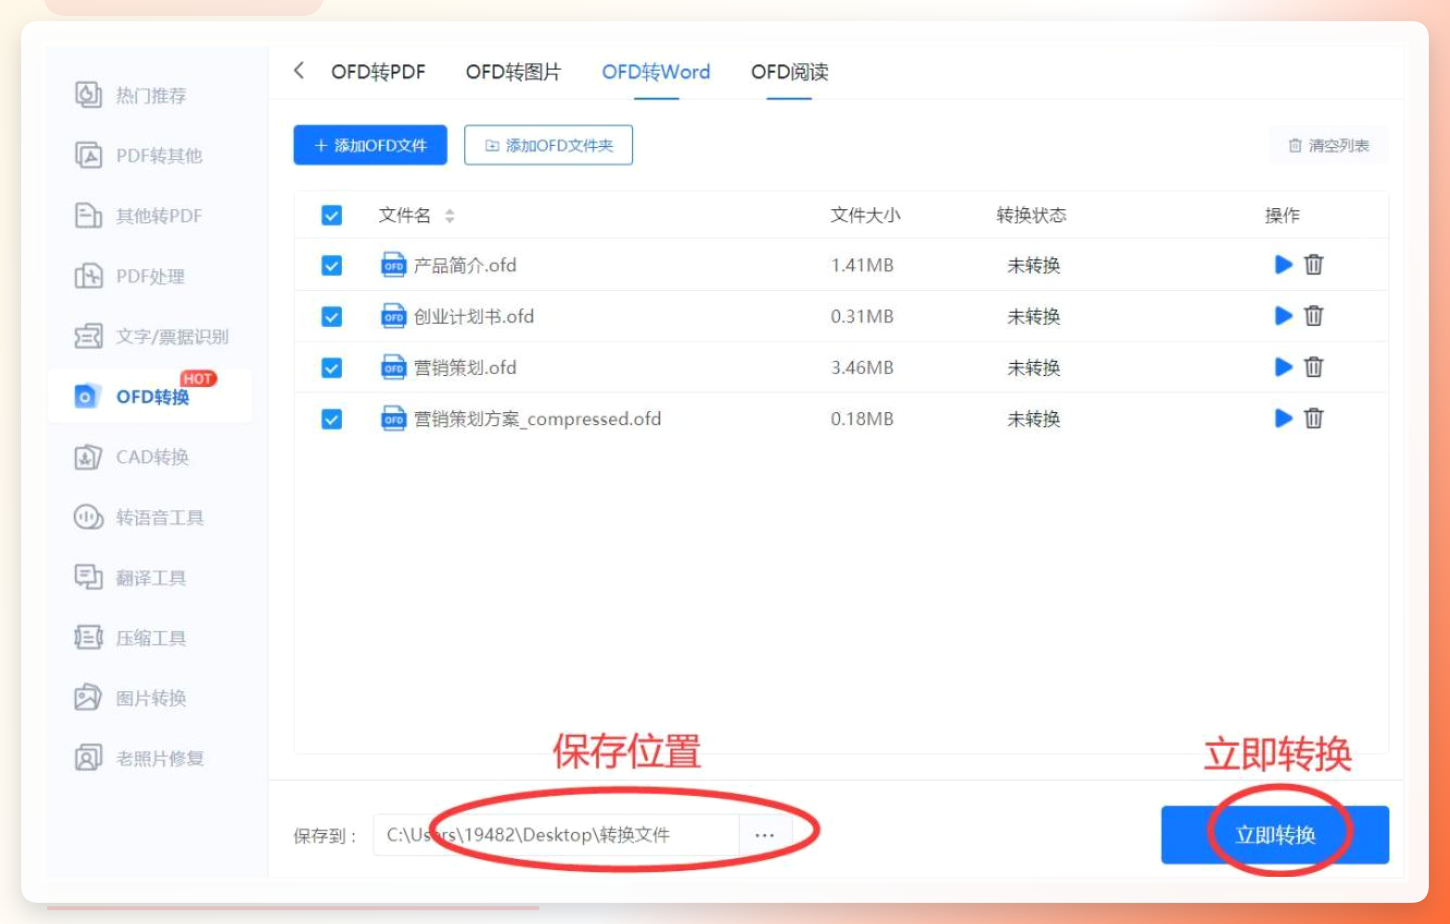
Task: Start converting 创业计划书.ofd with play icon
Action: coord(1284,316)
